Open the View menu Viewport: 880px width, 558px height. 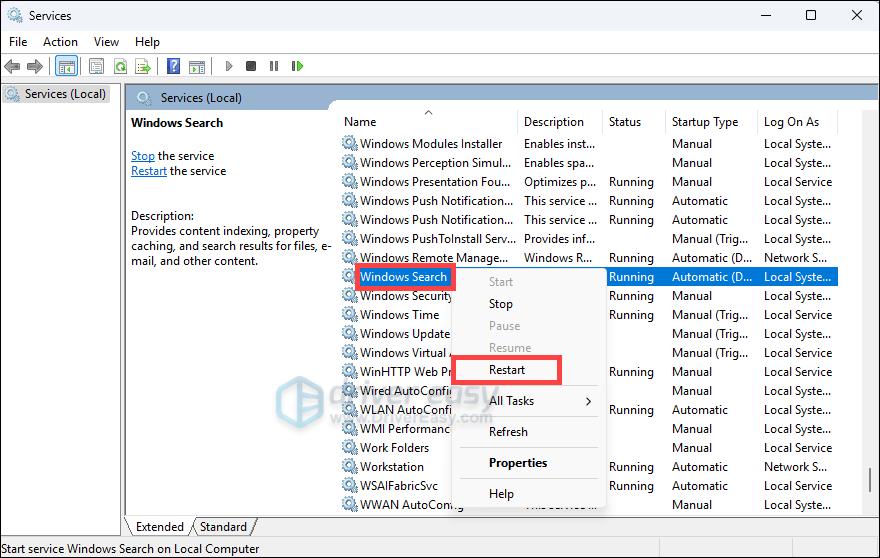(106, 42)
